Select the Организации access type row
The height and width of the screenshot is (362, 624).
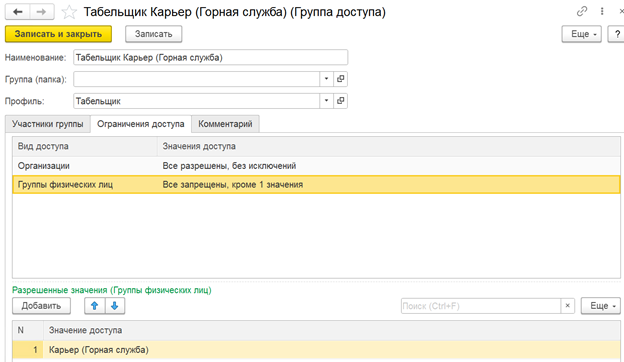click(x=316, y=165)
